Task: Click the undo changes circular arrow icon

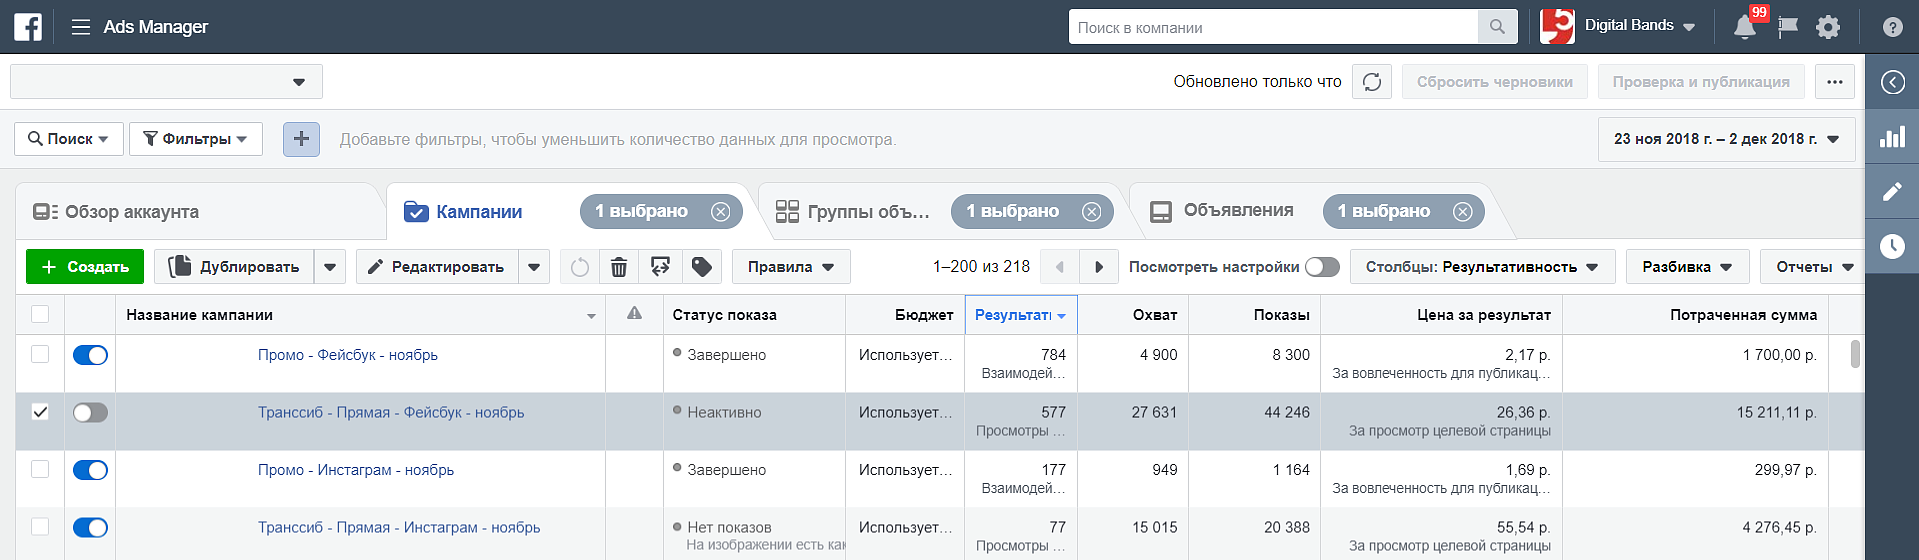Action: pyautogui.click(x=580, y=267)
